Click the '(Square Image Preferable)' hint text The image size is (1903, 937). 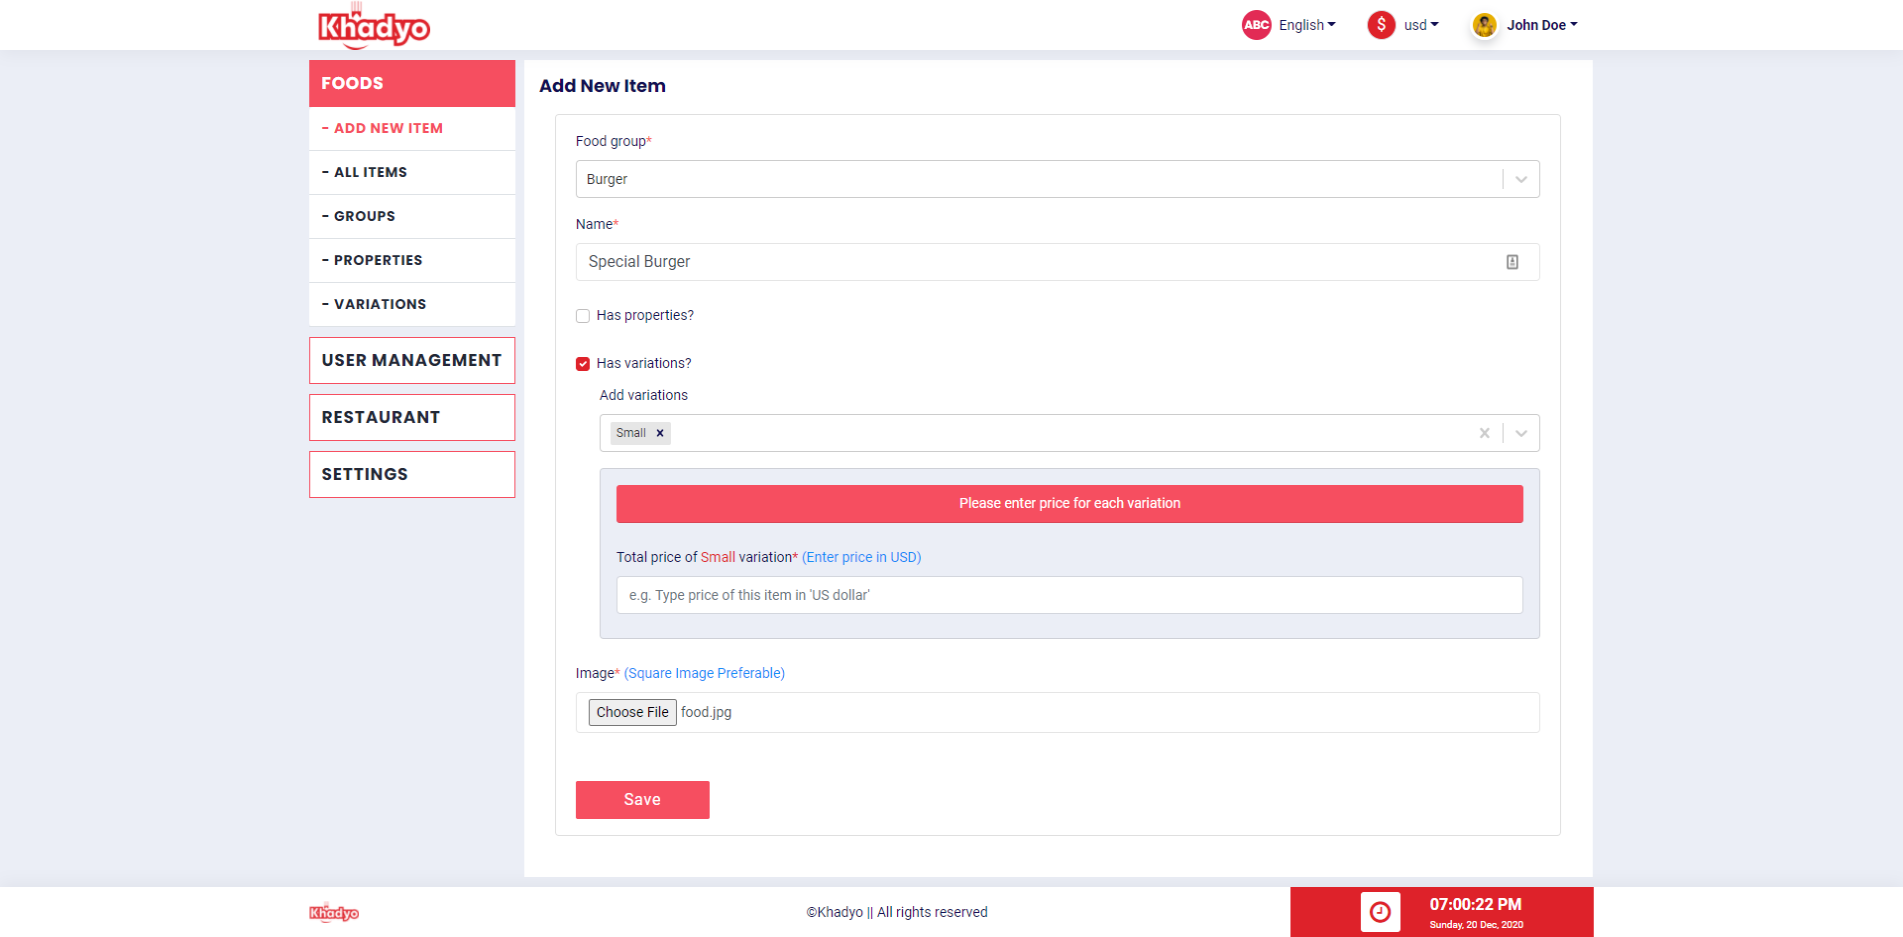click(x=704, y=673)
